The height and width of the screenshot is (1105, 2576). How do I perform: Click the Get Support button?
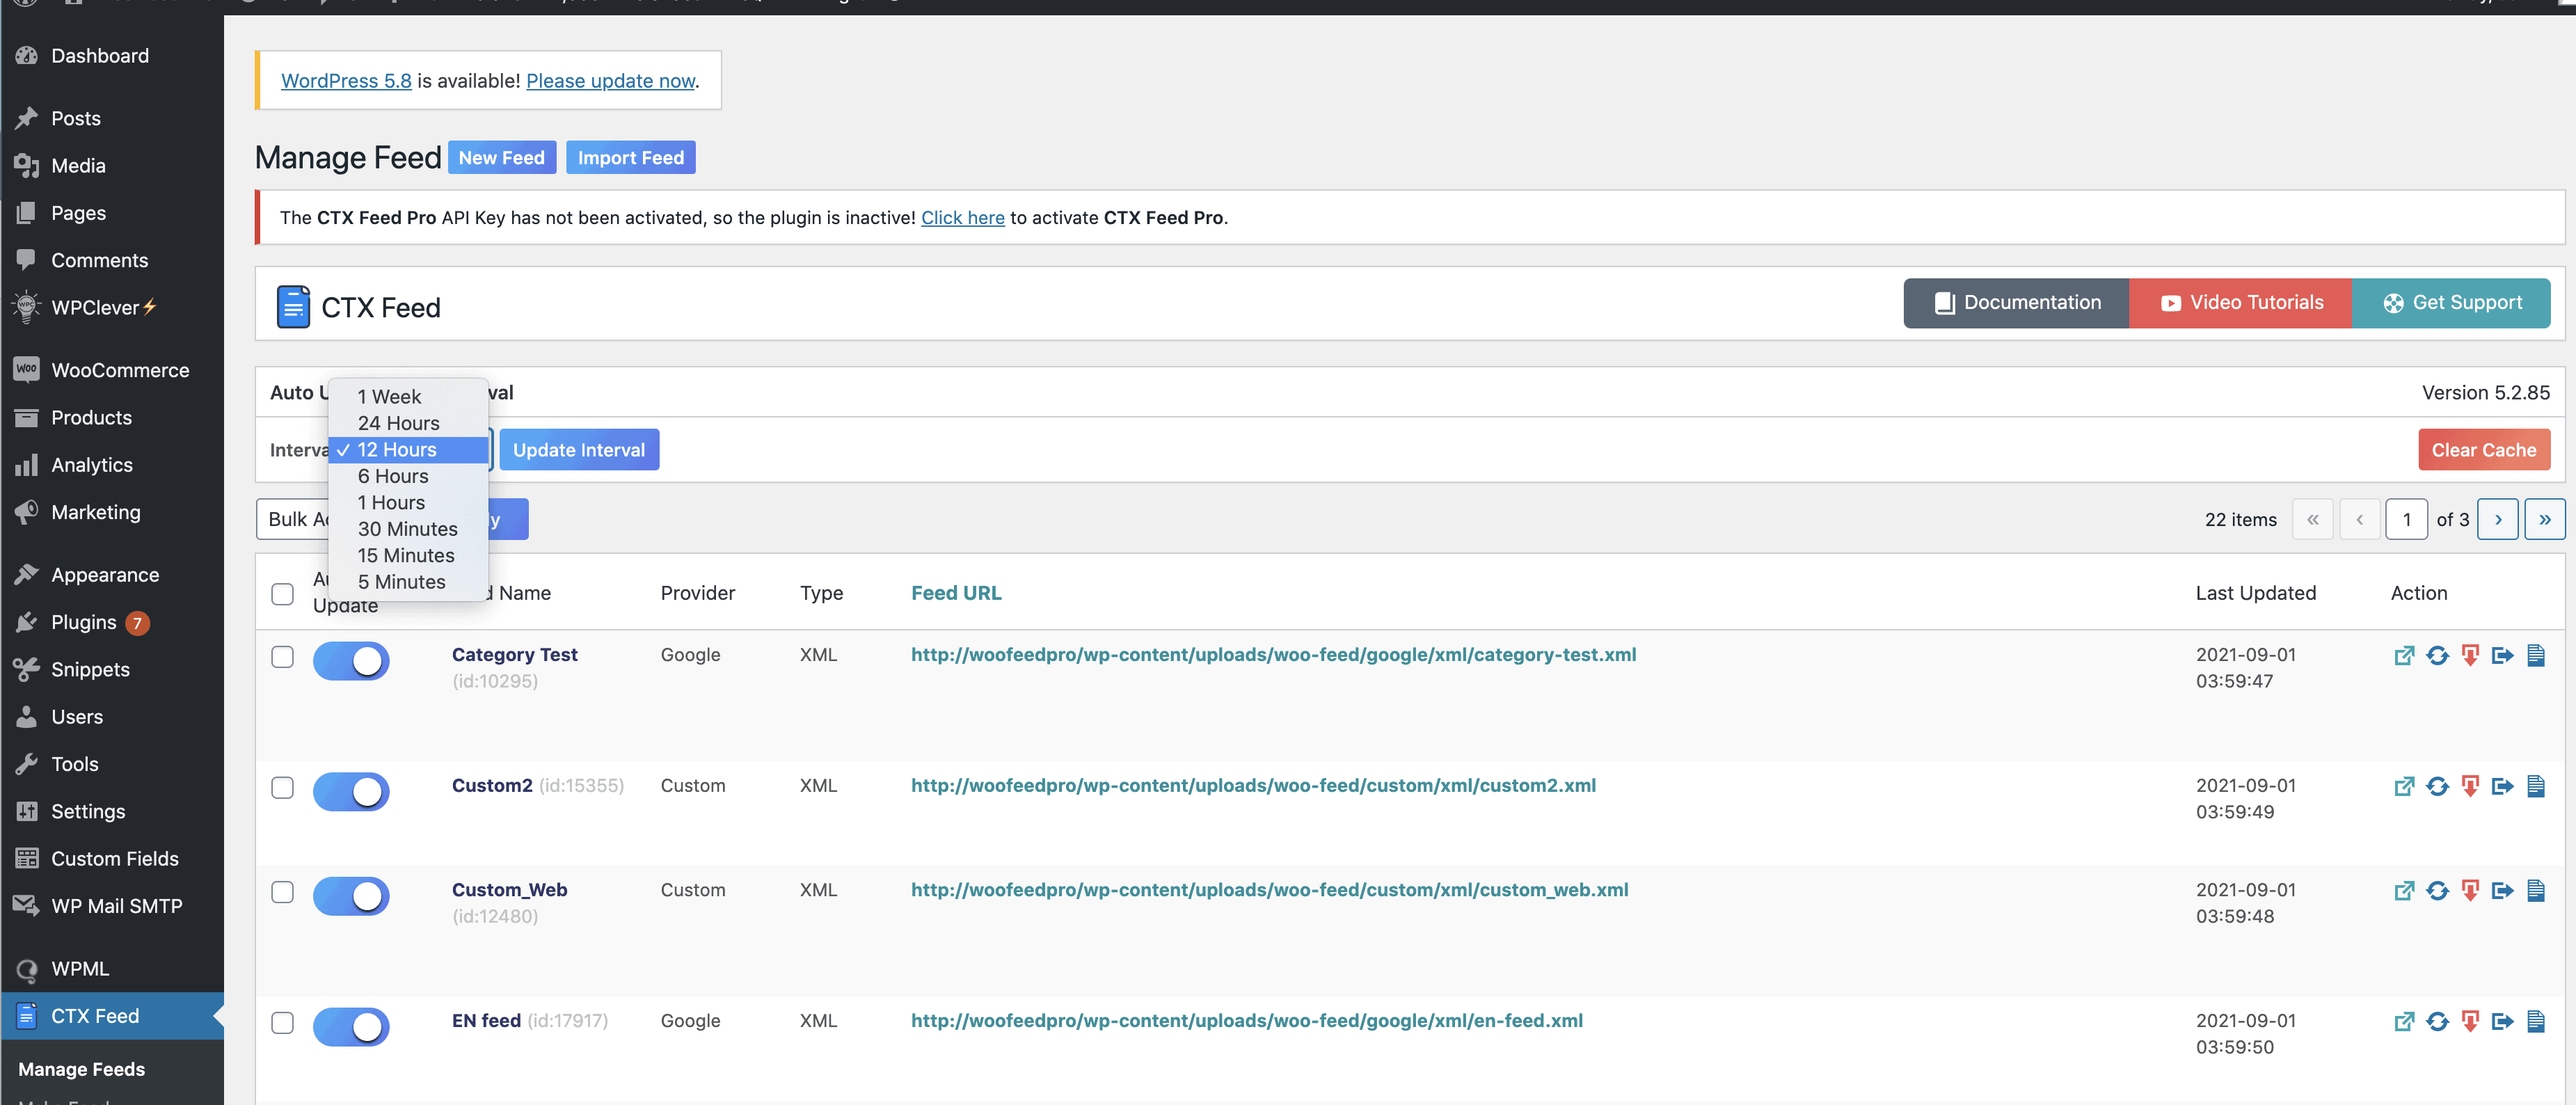(2452, 303)
